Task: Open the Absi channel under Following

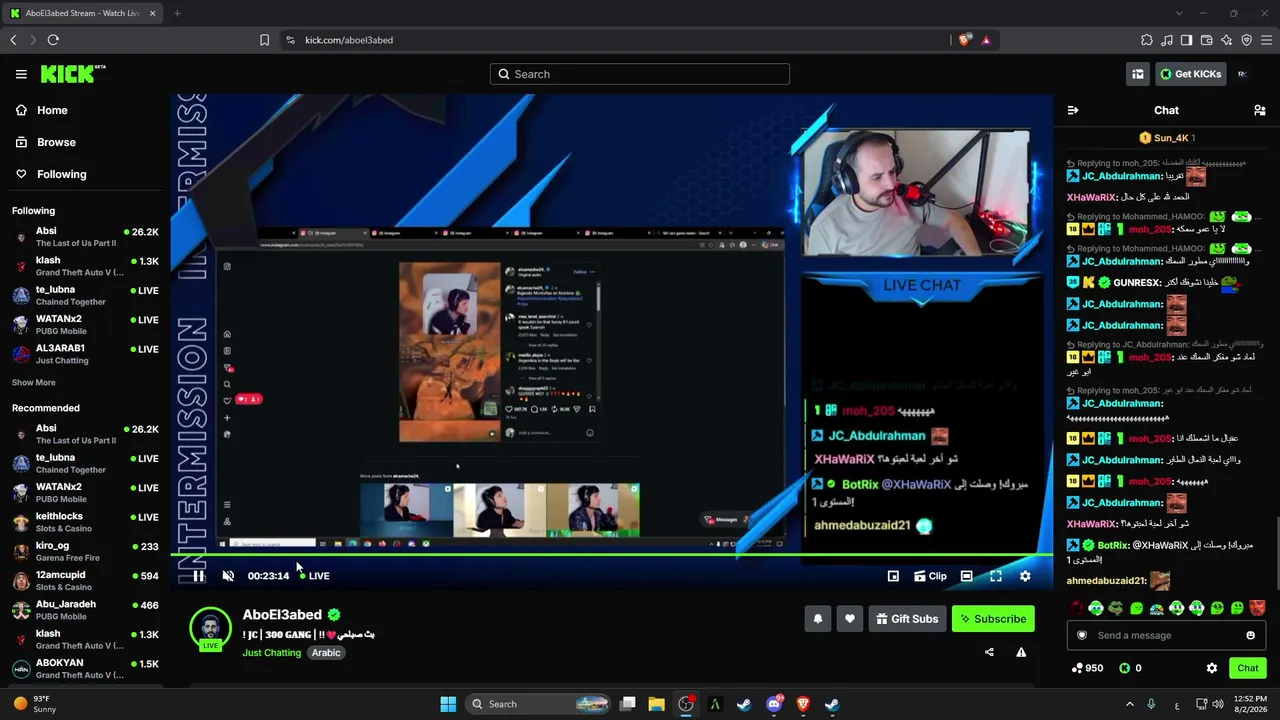Action: tap(85, 237)
